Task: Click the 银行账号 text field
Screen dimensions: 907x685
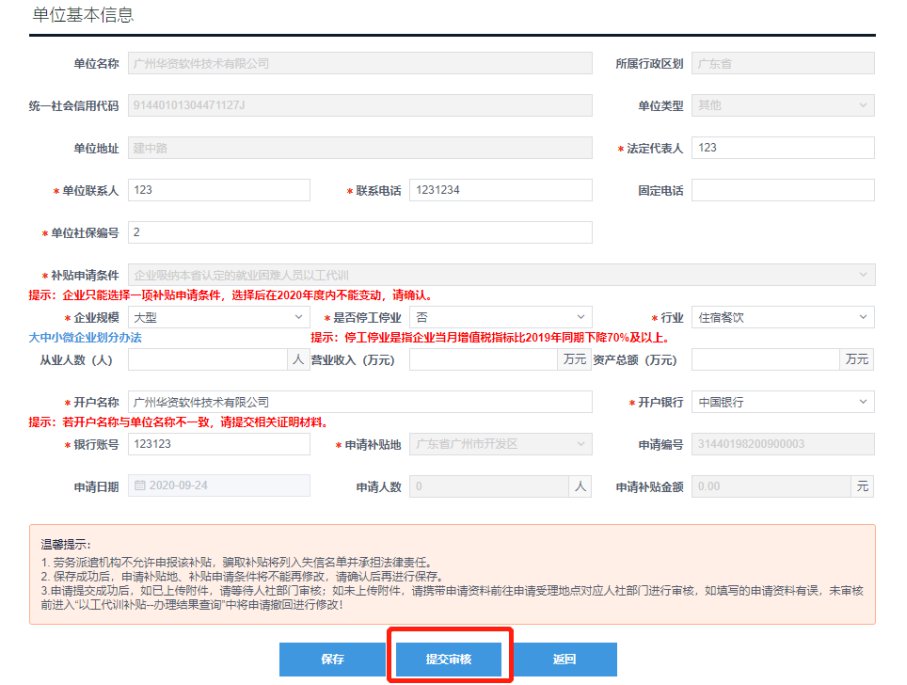Action: pyautogui.click(x=219, y=444)
